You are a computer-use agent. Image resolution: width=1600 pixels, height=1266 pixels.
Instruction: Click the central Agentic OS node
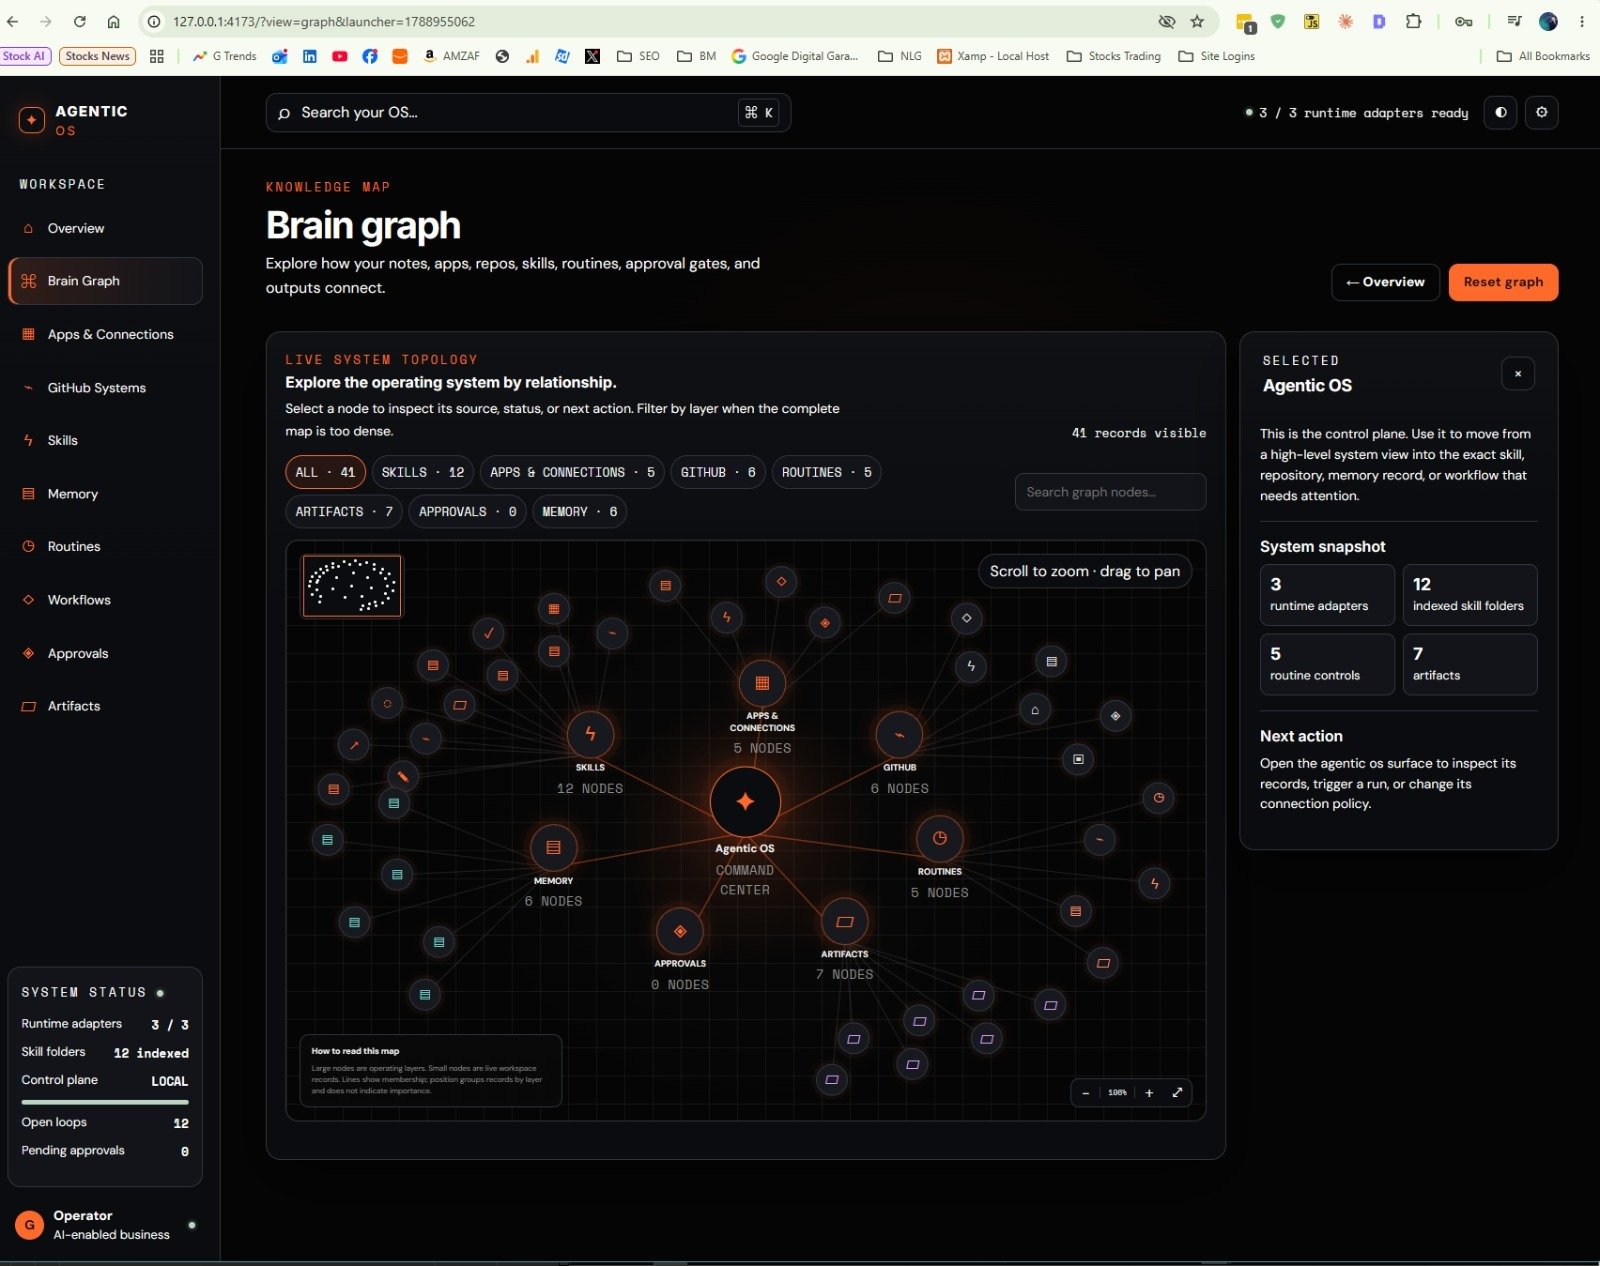pyautogui.click(x=745, y=802)
